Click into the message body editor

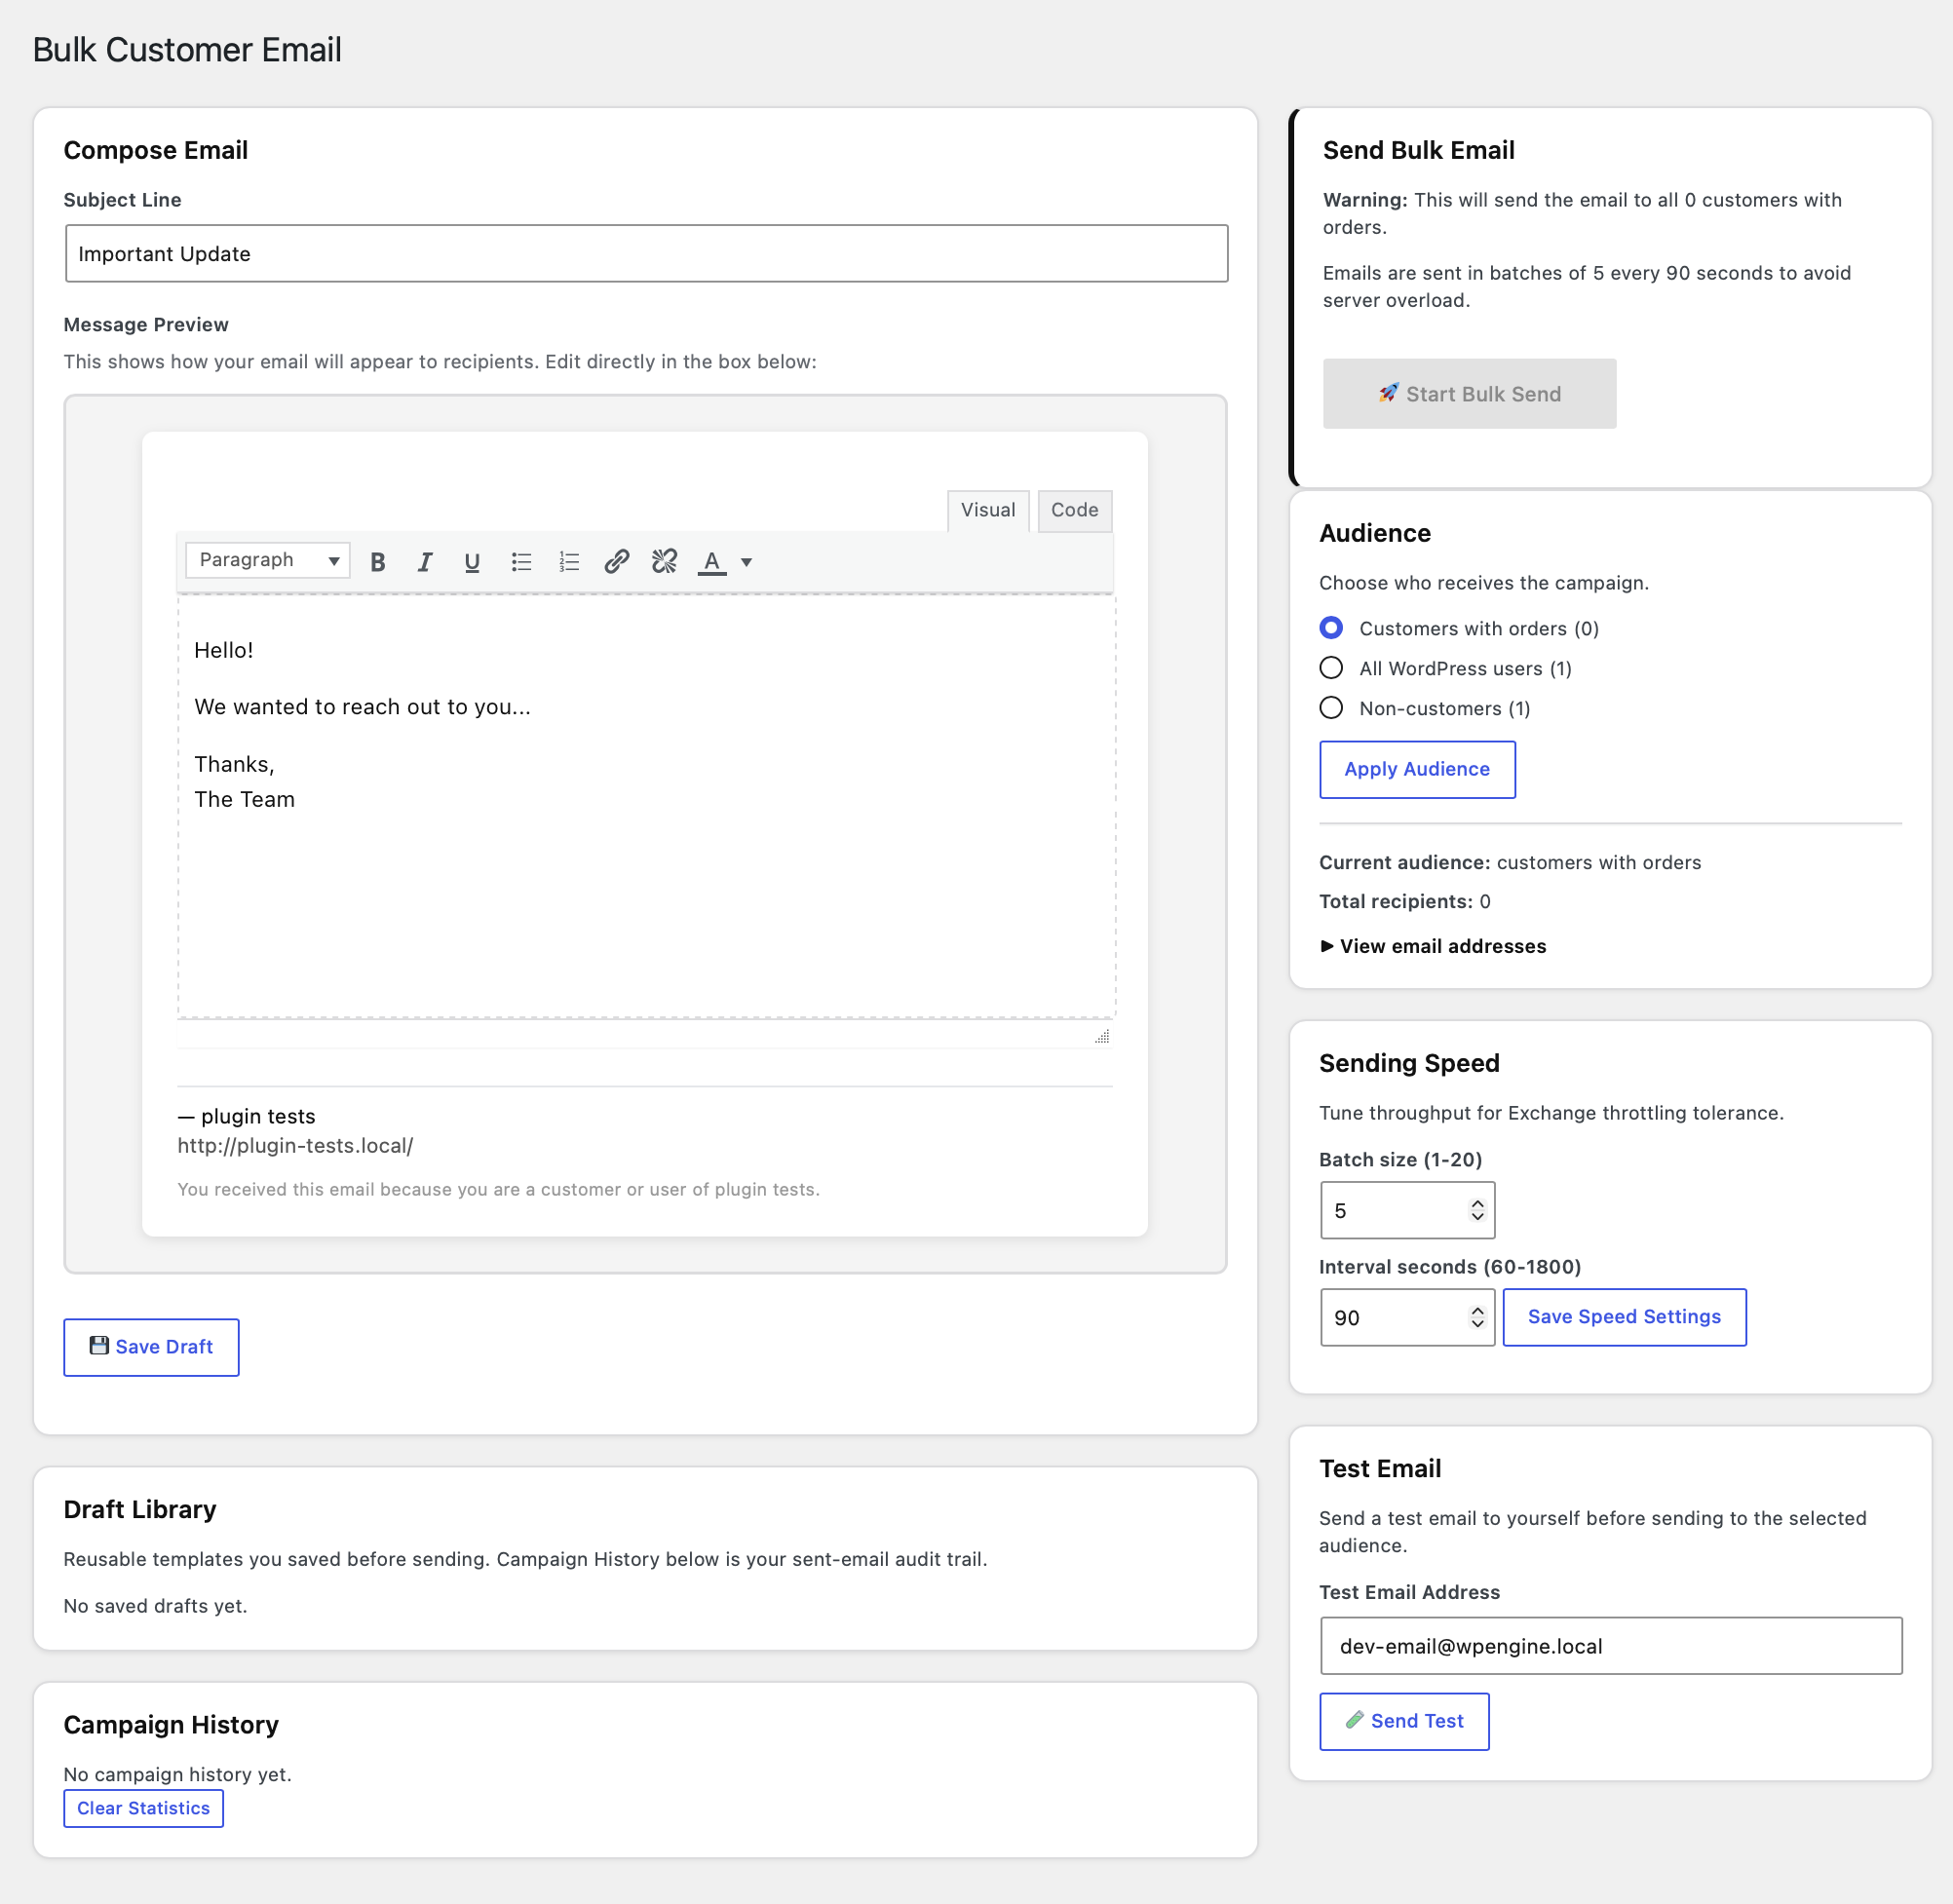pyautogui.click(x=646, y=806)
